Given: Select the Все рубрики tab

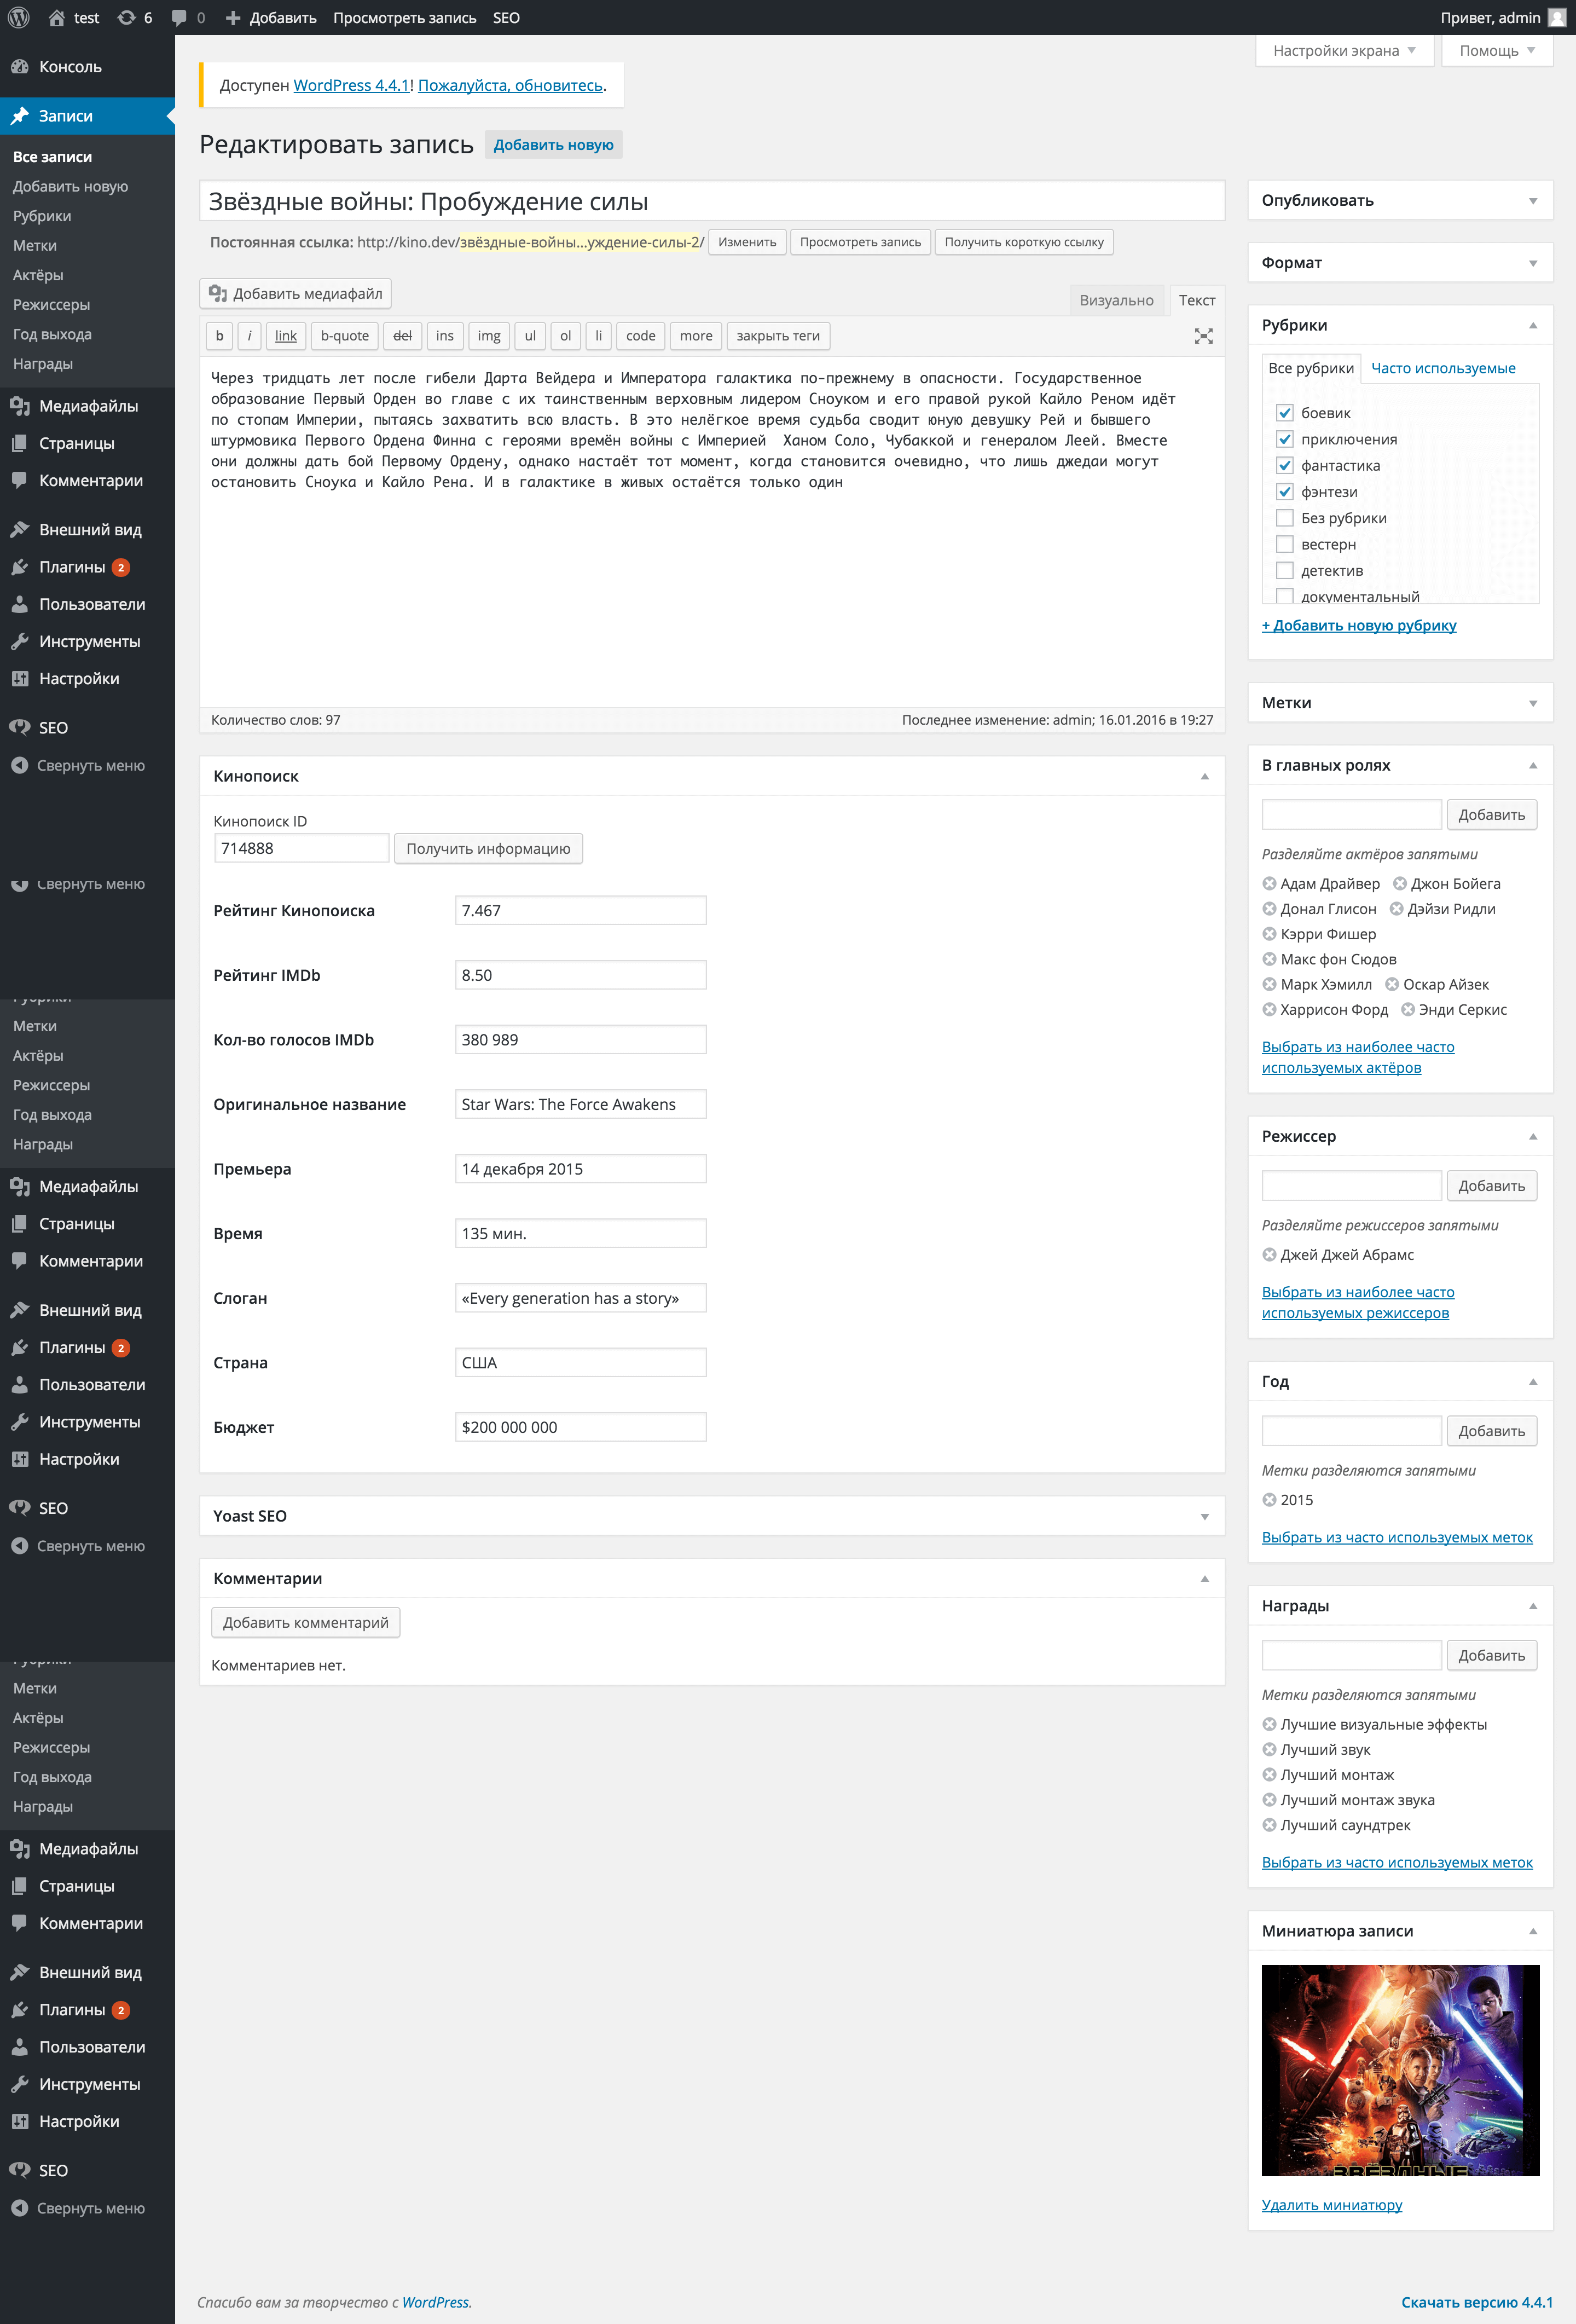Looking at the screenshot, I should click(1311, 368).
